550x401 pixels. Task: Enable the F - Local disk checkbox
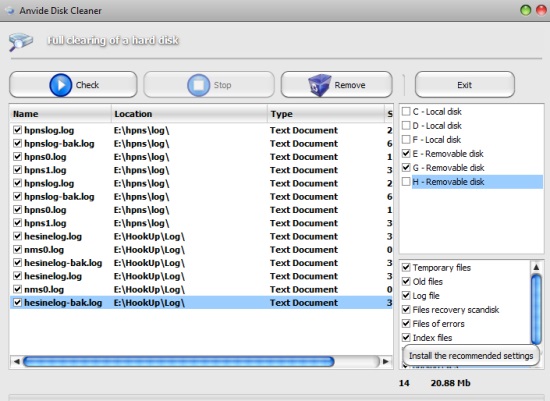pyautogui.click(x=406, y=140)
